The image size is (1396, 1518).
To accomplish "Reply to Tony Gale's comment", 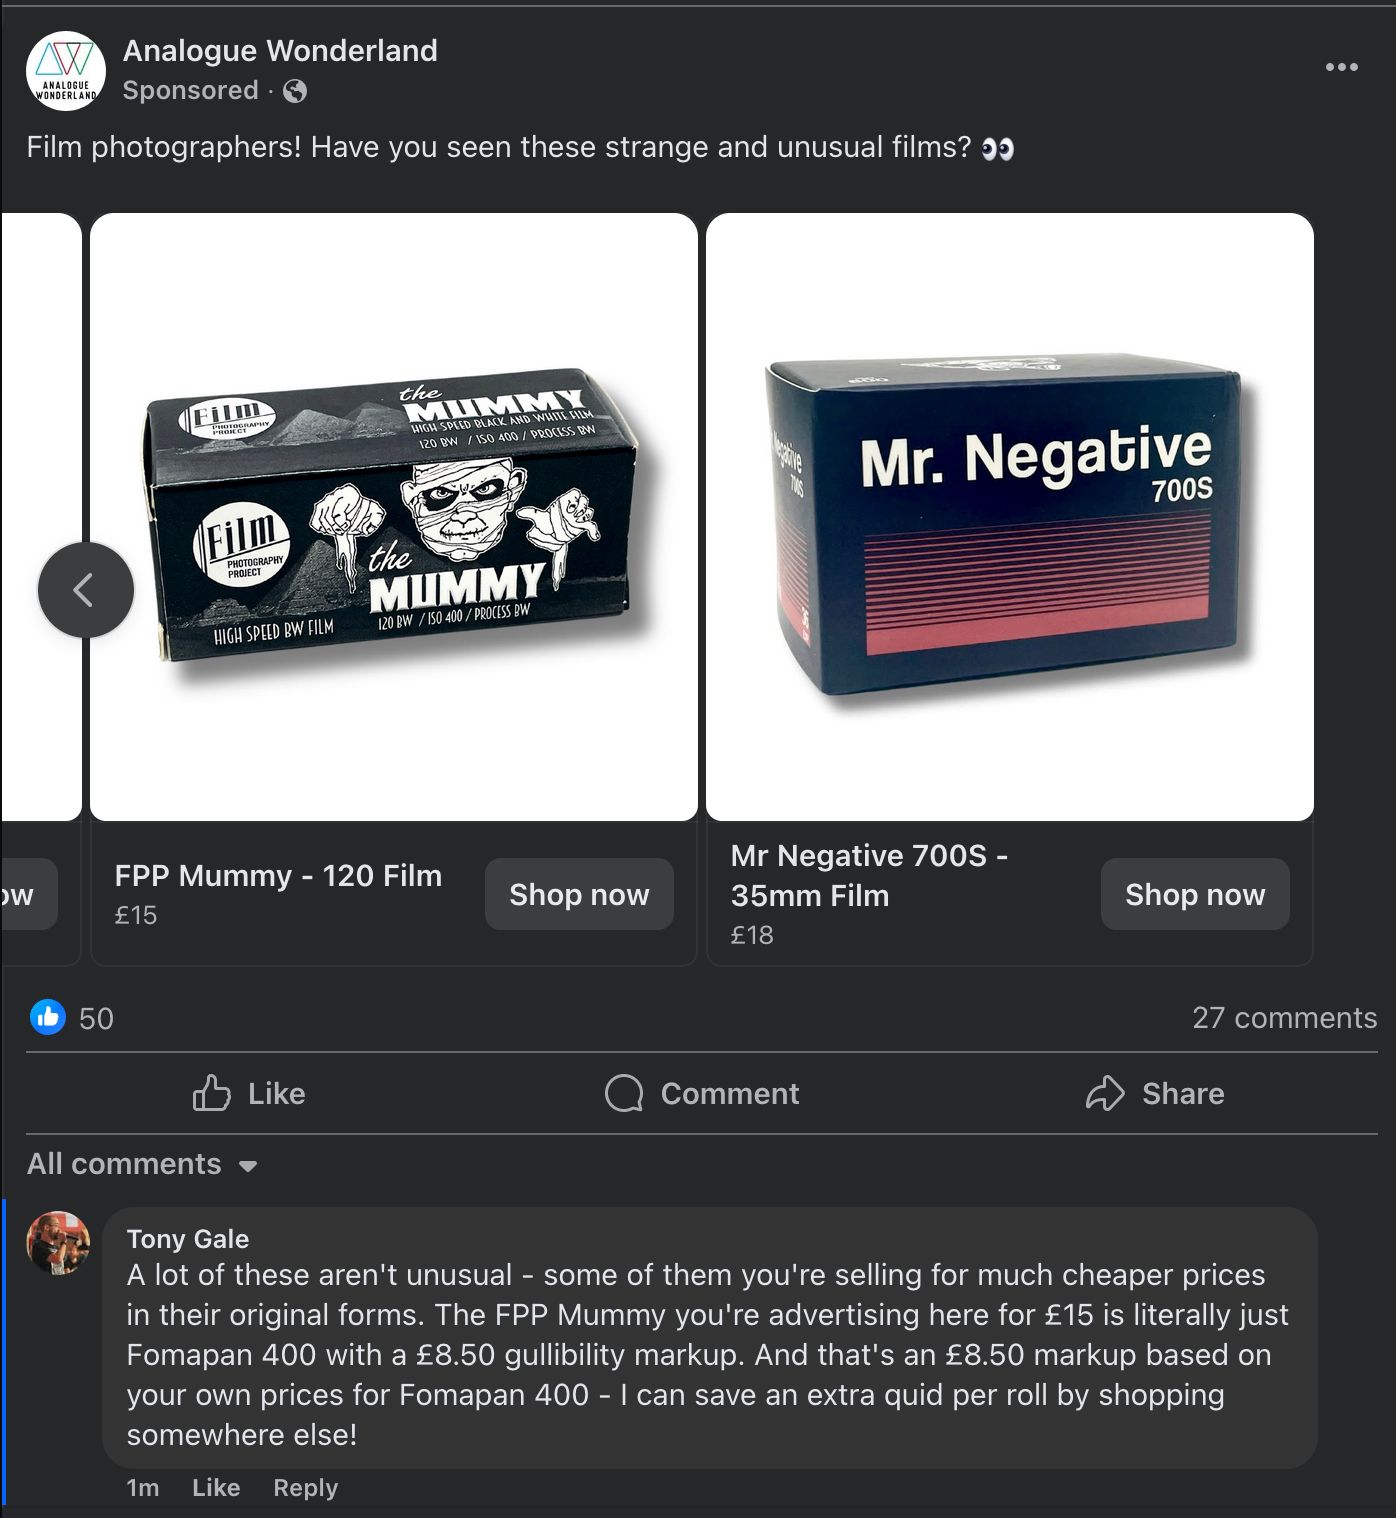I will [305, 1487].
